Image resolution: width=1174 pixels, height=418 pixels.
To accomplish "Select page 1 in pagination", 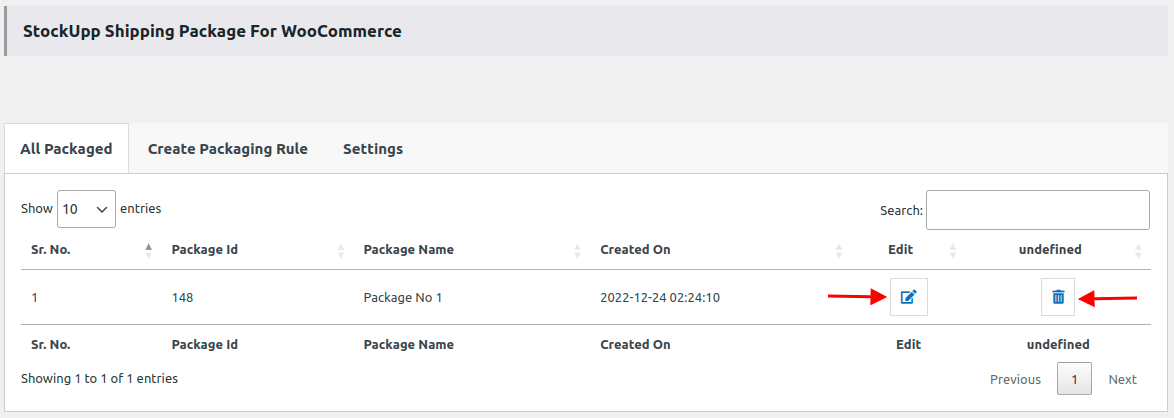I will (x=1074, y=380).
